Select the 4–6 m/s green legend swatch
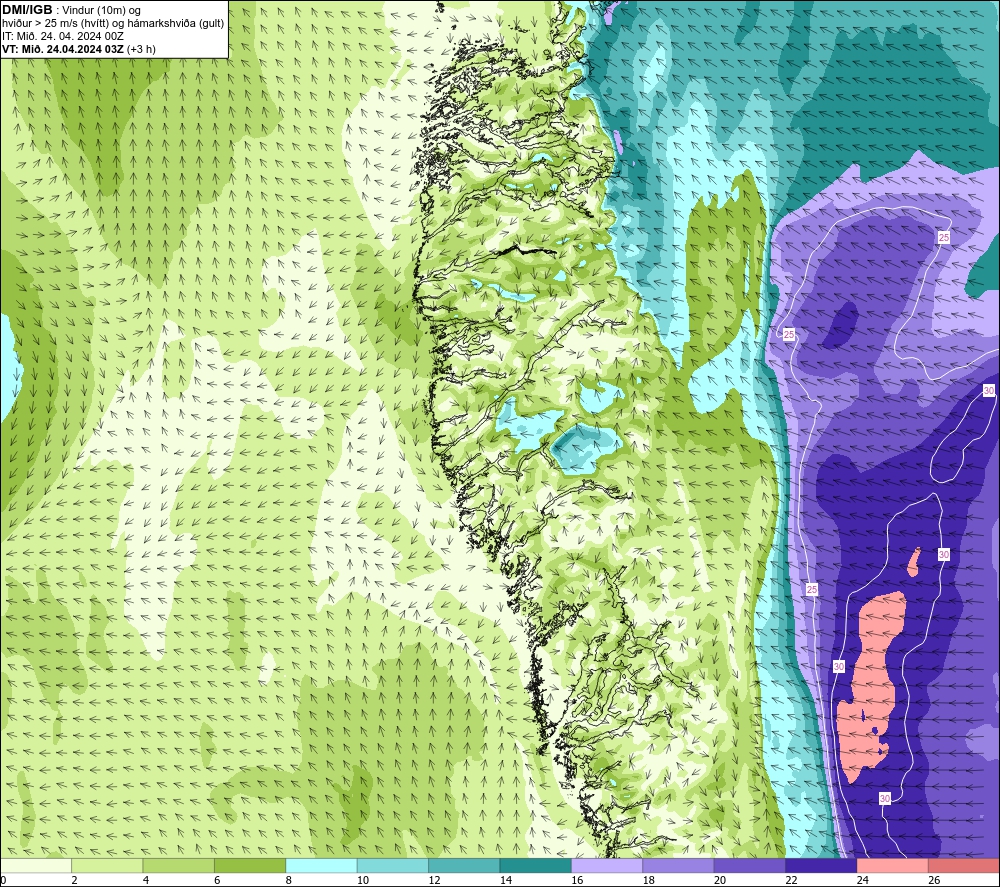 point(179,865)
